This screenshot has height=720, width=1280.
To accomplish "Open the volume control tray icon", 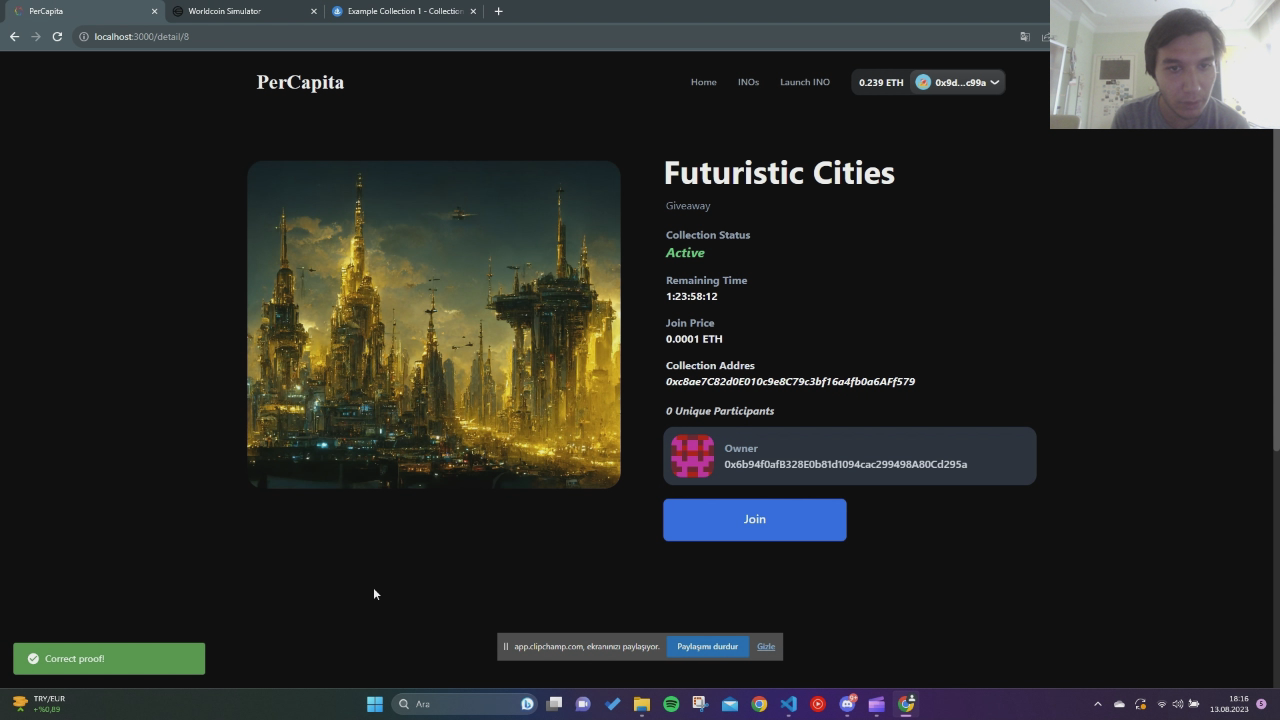I will pyautogui.click(x=1177, y=704).
